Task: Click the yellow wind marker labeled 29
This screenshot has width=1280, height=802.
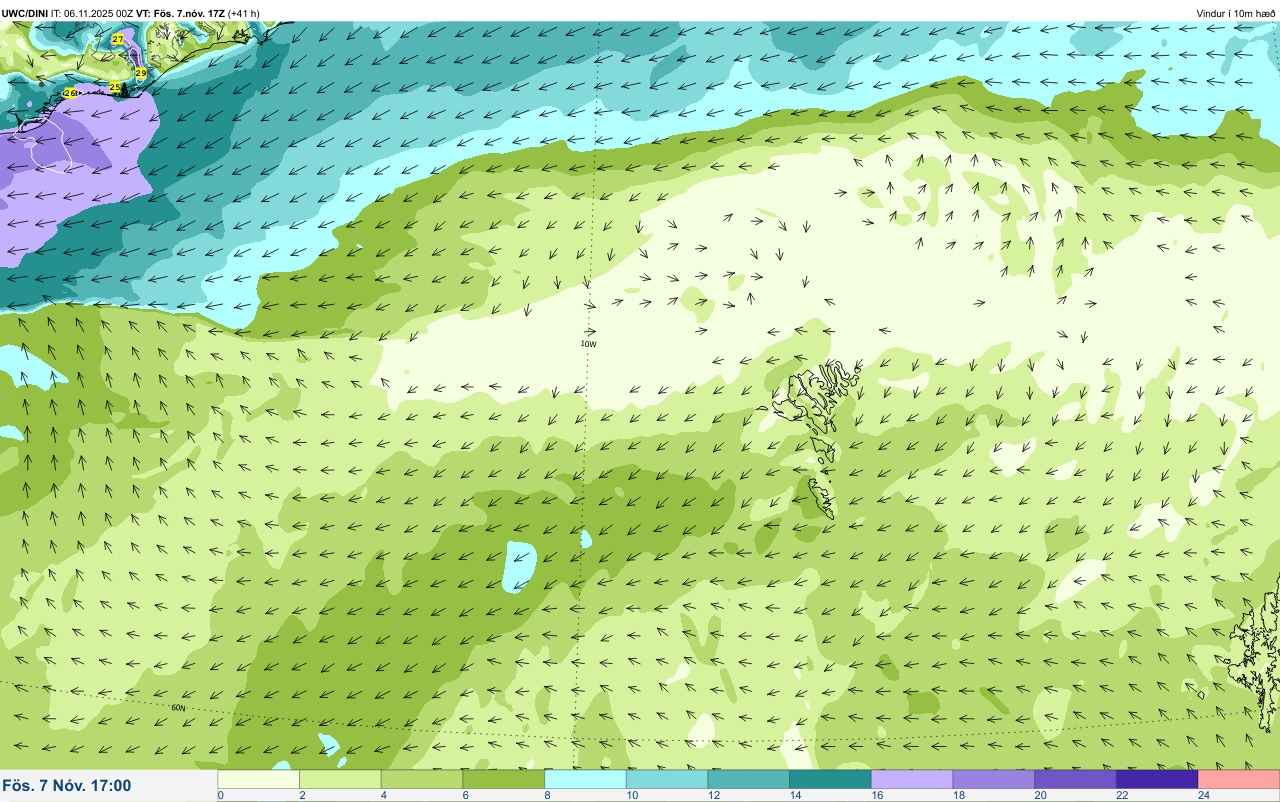Action: point(141,73)
